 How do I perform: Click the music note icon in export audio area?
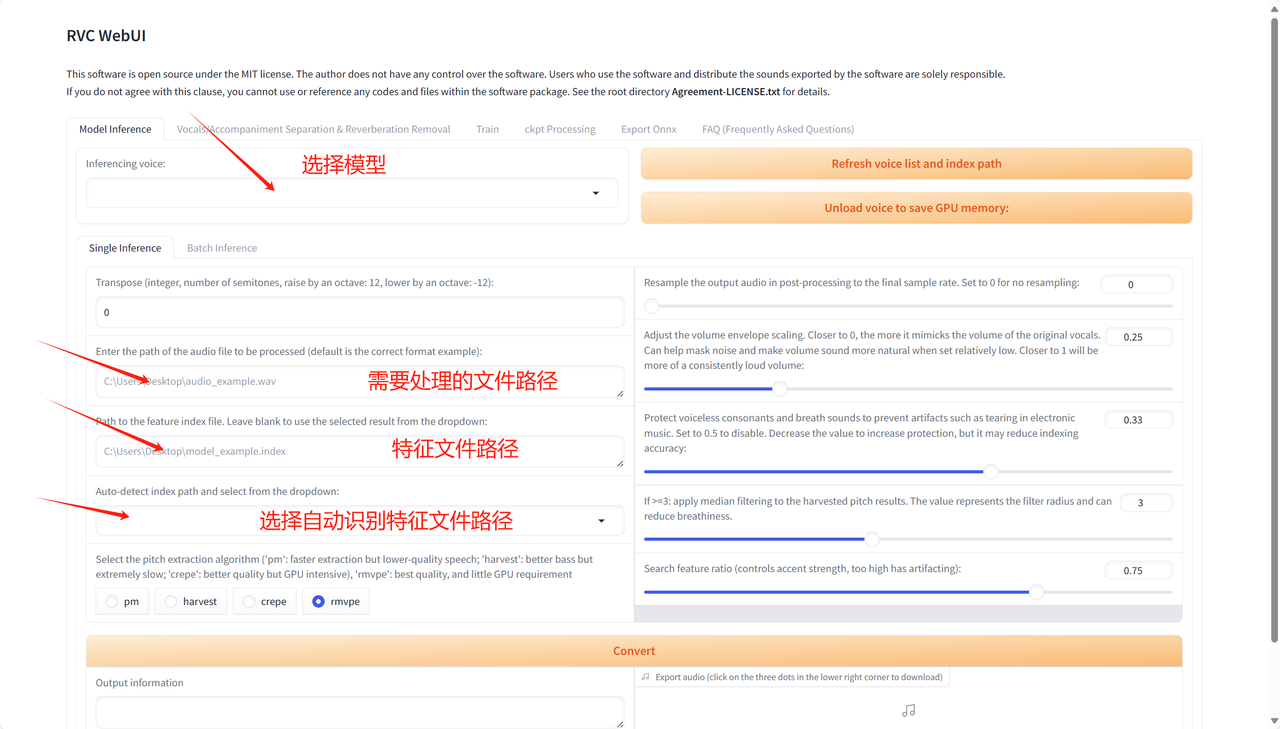pyautogui.click(x=908, y=711)
